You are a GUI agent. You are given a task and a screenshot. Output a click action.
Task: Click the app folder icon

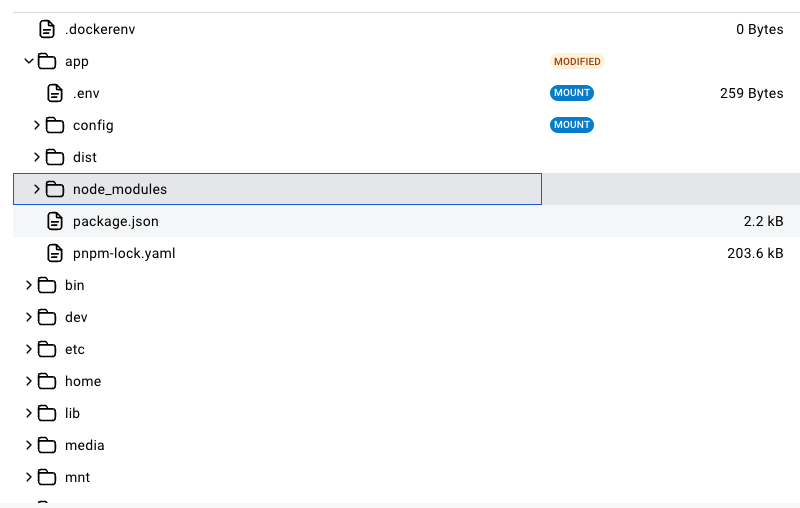tap(46, 61)
